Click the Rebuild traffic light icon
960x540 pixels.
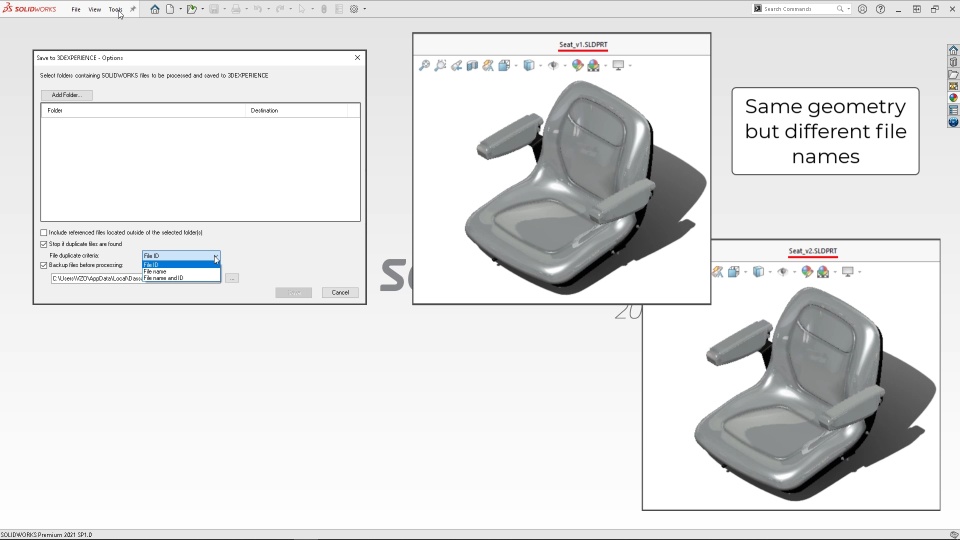click(x=324, y=9)
